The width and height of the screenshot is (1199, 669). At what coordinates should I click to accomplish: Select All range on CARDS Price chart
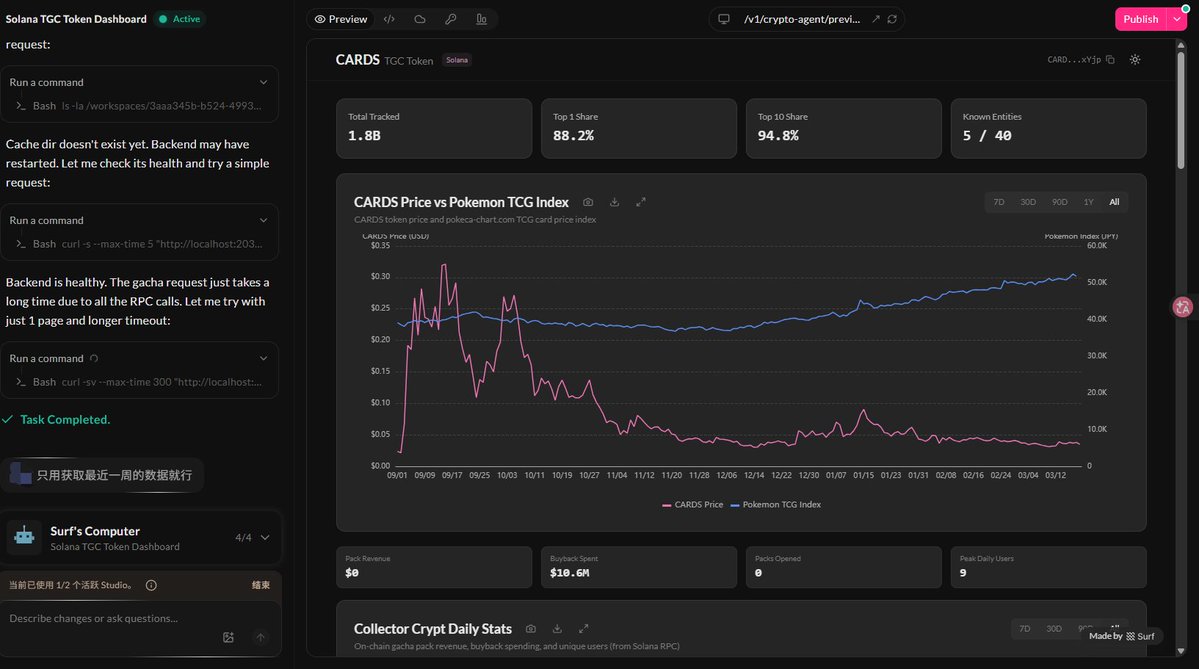click(x=1114, y=202)
